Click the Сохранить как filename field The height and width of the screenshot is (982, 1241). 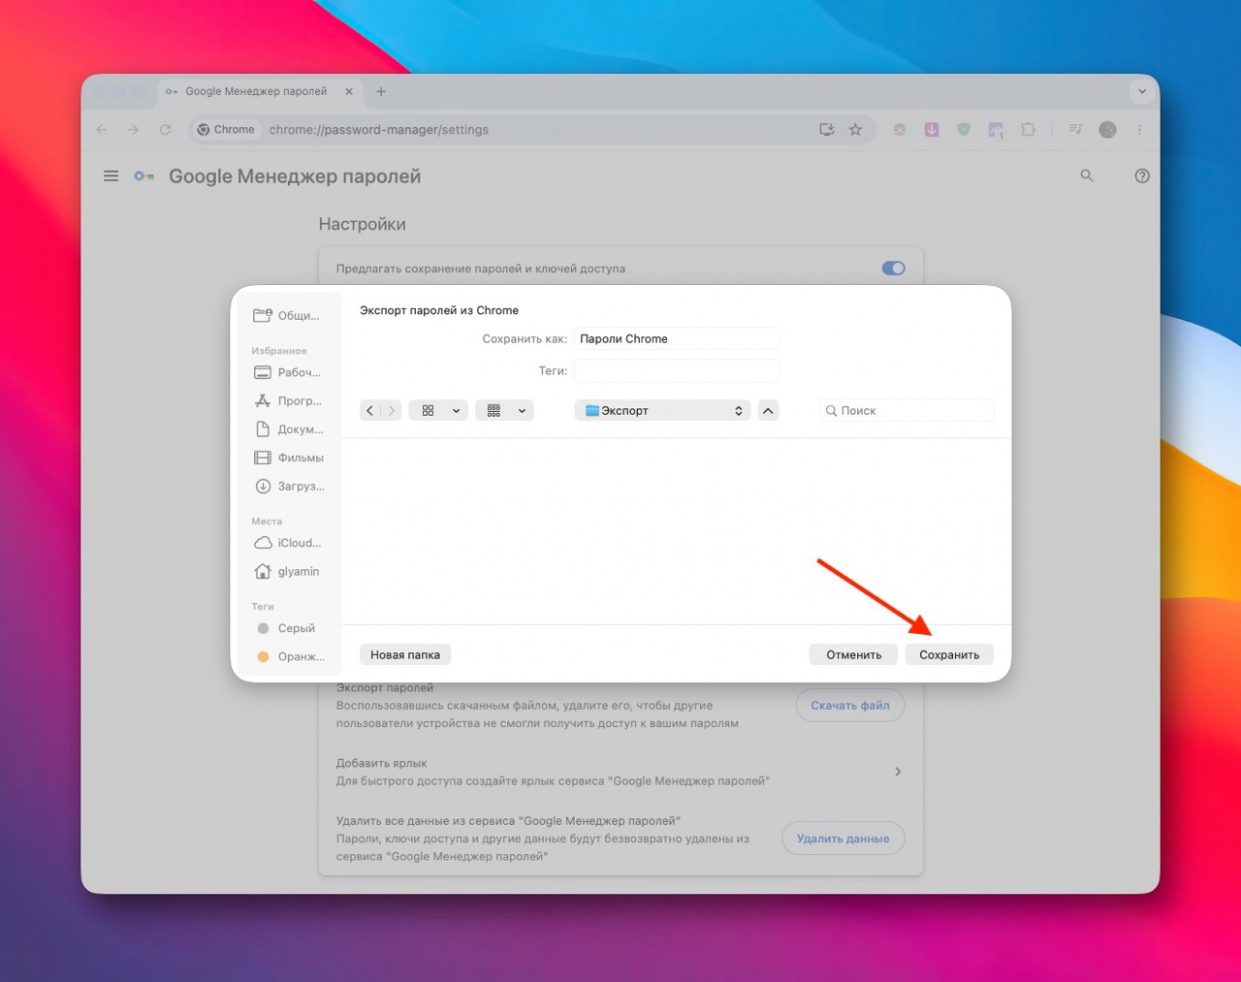click(676, 339)
